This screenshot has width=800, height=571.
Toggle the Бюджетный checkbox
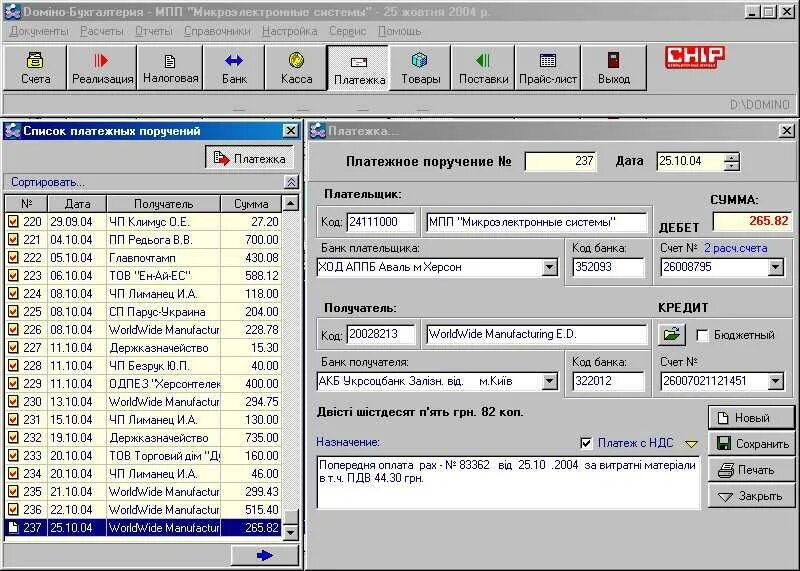pyautogui.click(x=702, y=335)
